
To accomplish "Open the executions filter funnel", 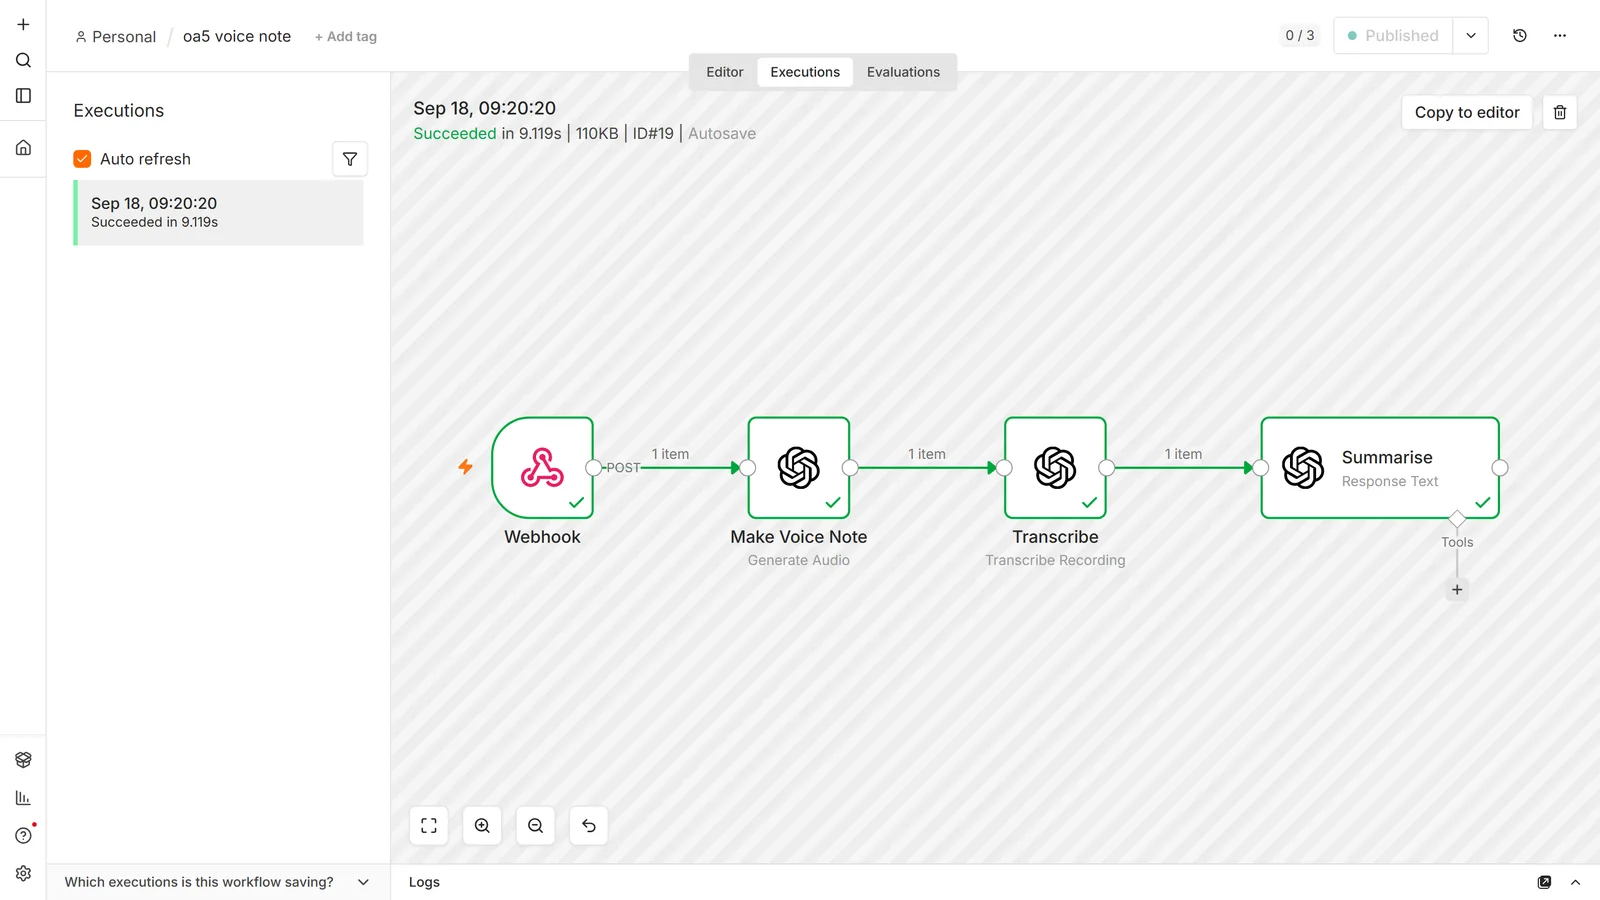I will pyautogui.click(x=350, y=159).
